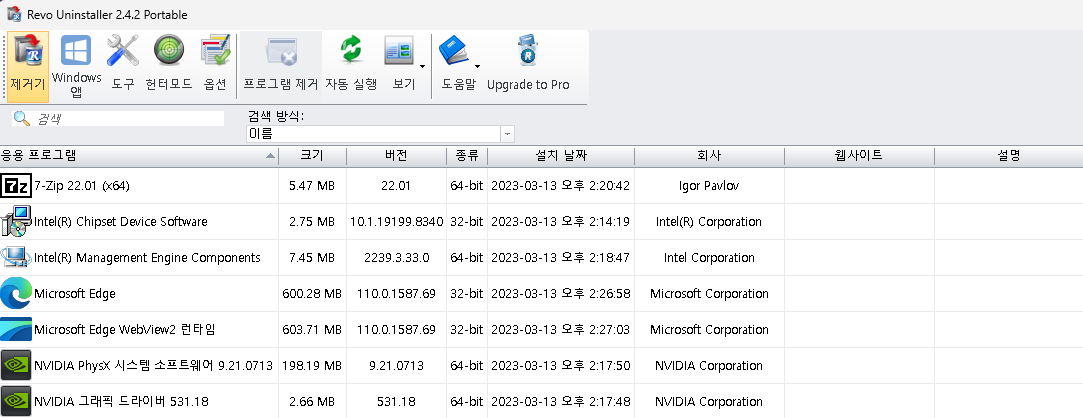Click version 10.1.19199.8340 cell
The image size is (1083, 418).
point(396,222)
